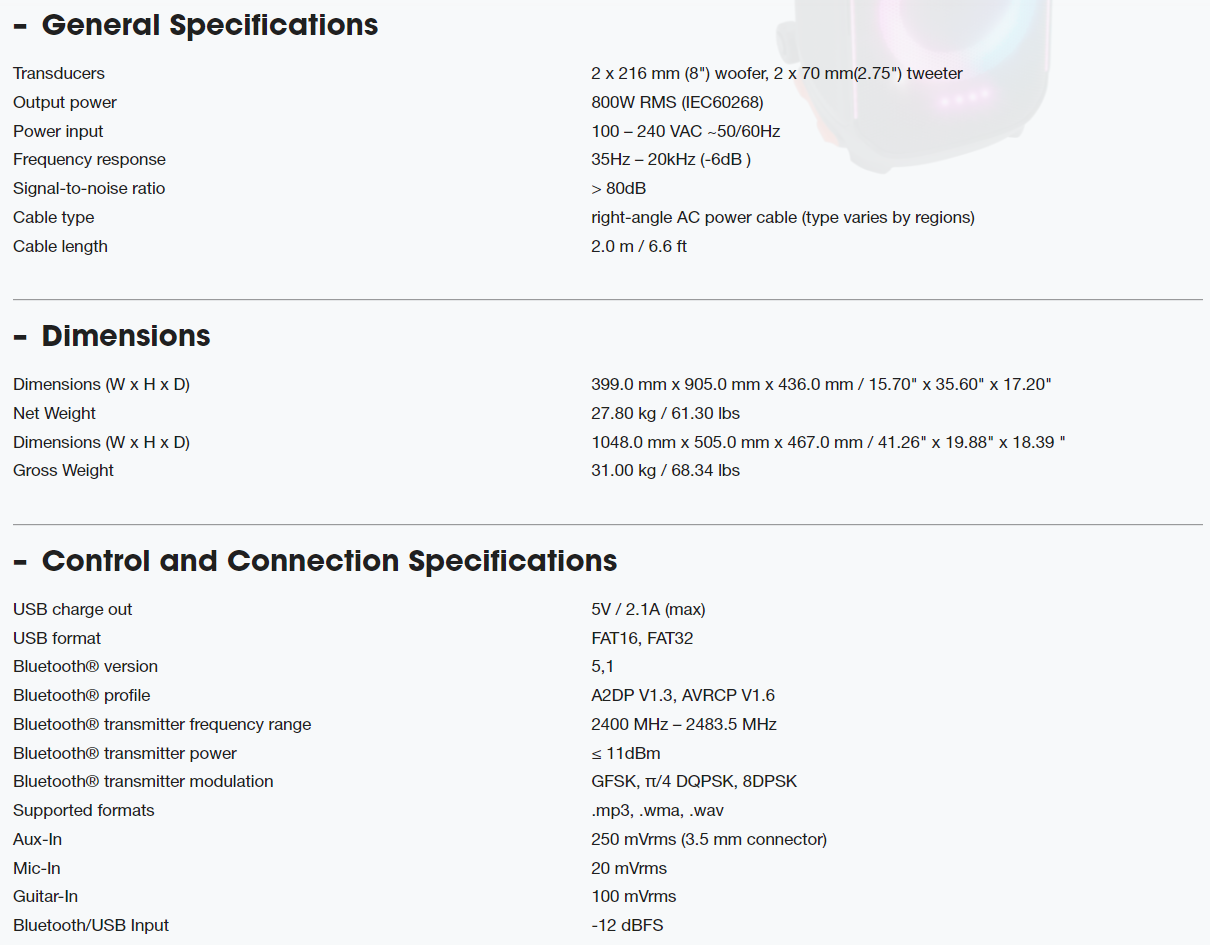This screenshot has width=1210, height=945.
Task: Collapse Control and Connection Specifications section
Action: coord(315,561)
